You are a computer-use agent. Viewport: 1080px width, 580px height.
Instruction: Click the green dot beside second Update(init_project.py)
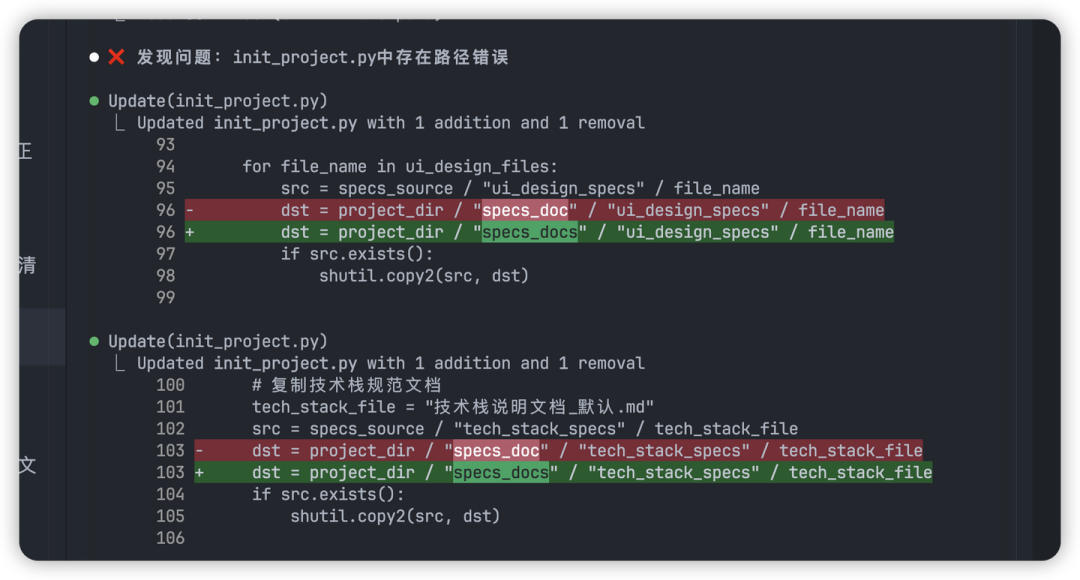[x=94, y=341]
